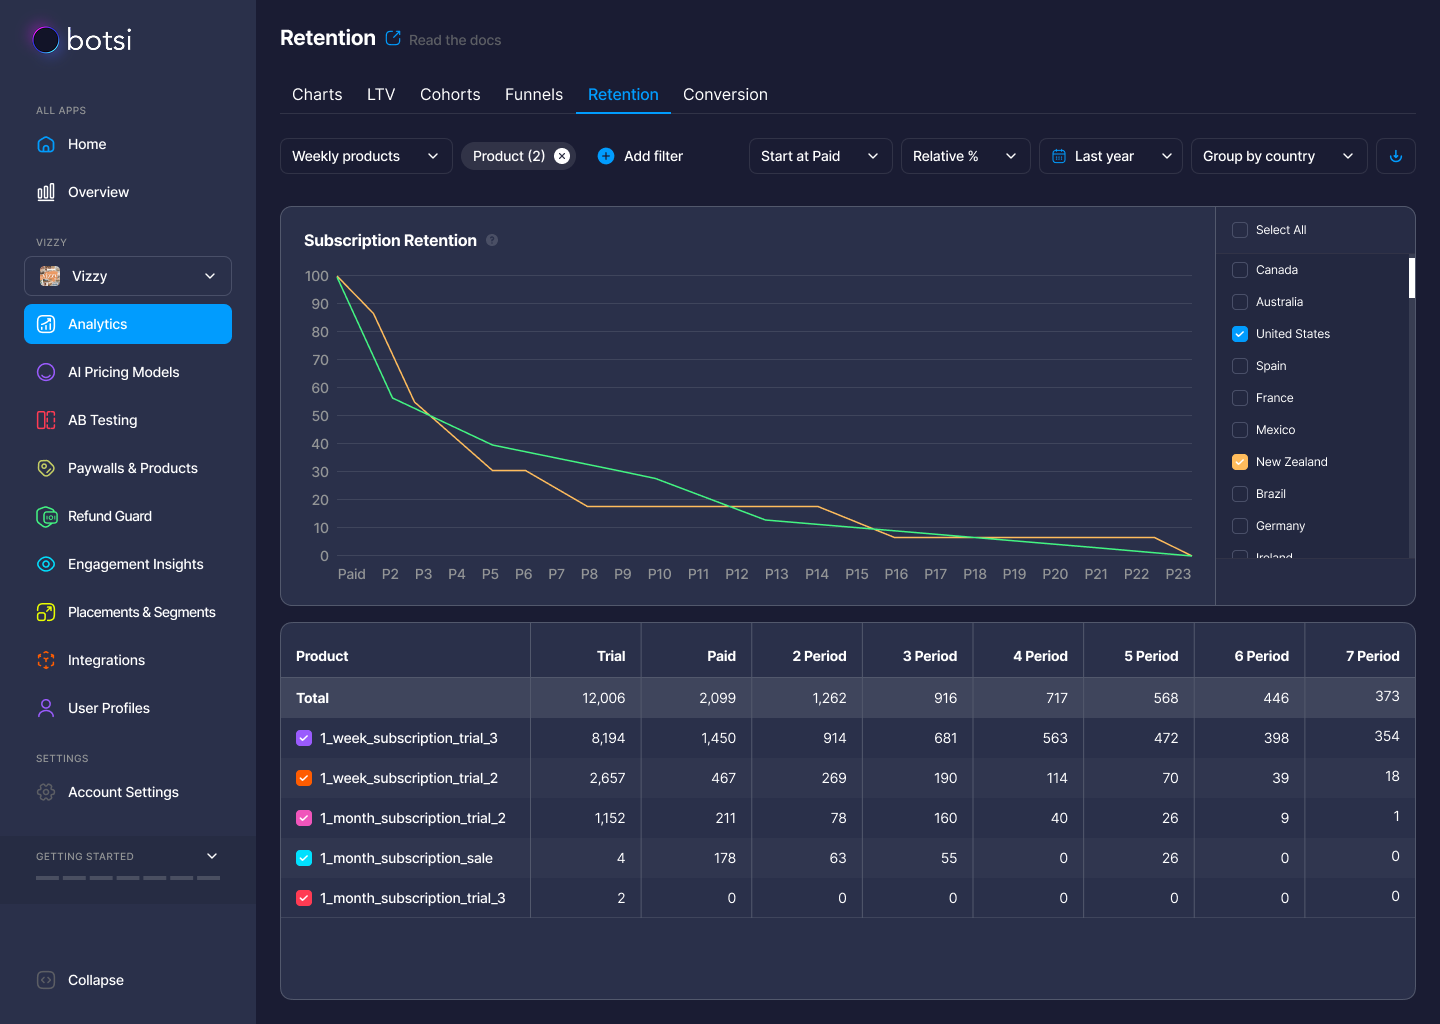Go to the Funnels tab
The width and height of the screenshot is (1440, 1024).
tap(534, 94)
